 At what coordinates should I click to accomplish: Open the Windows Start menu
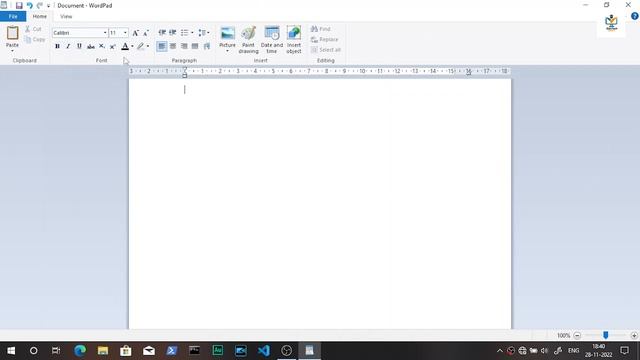pos(11,351)
